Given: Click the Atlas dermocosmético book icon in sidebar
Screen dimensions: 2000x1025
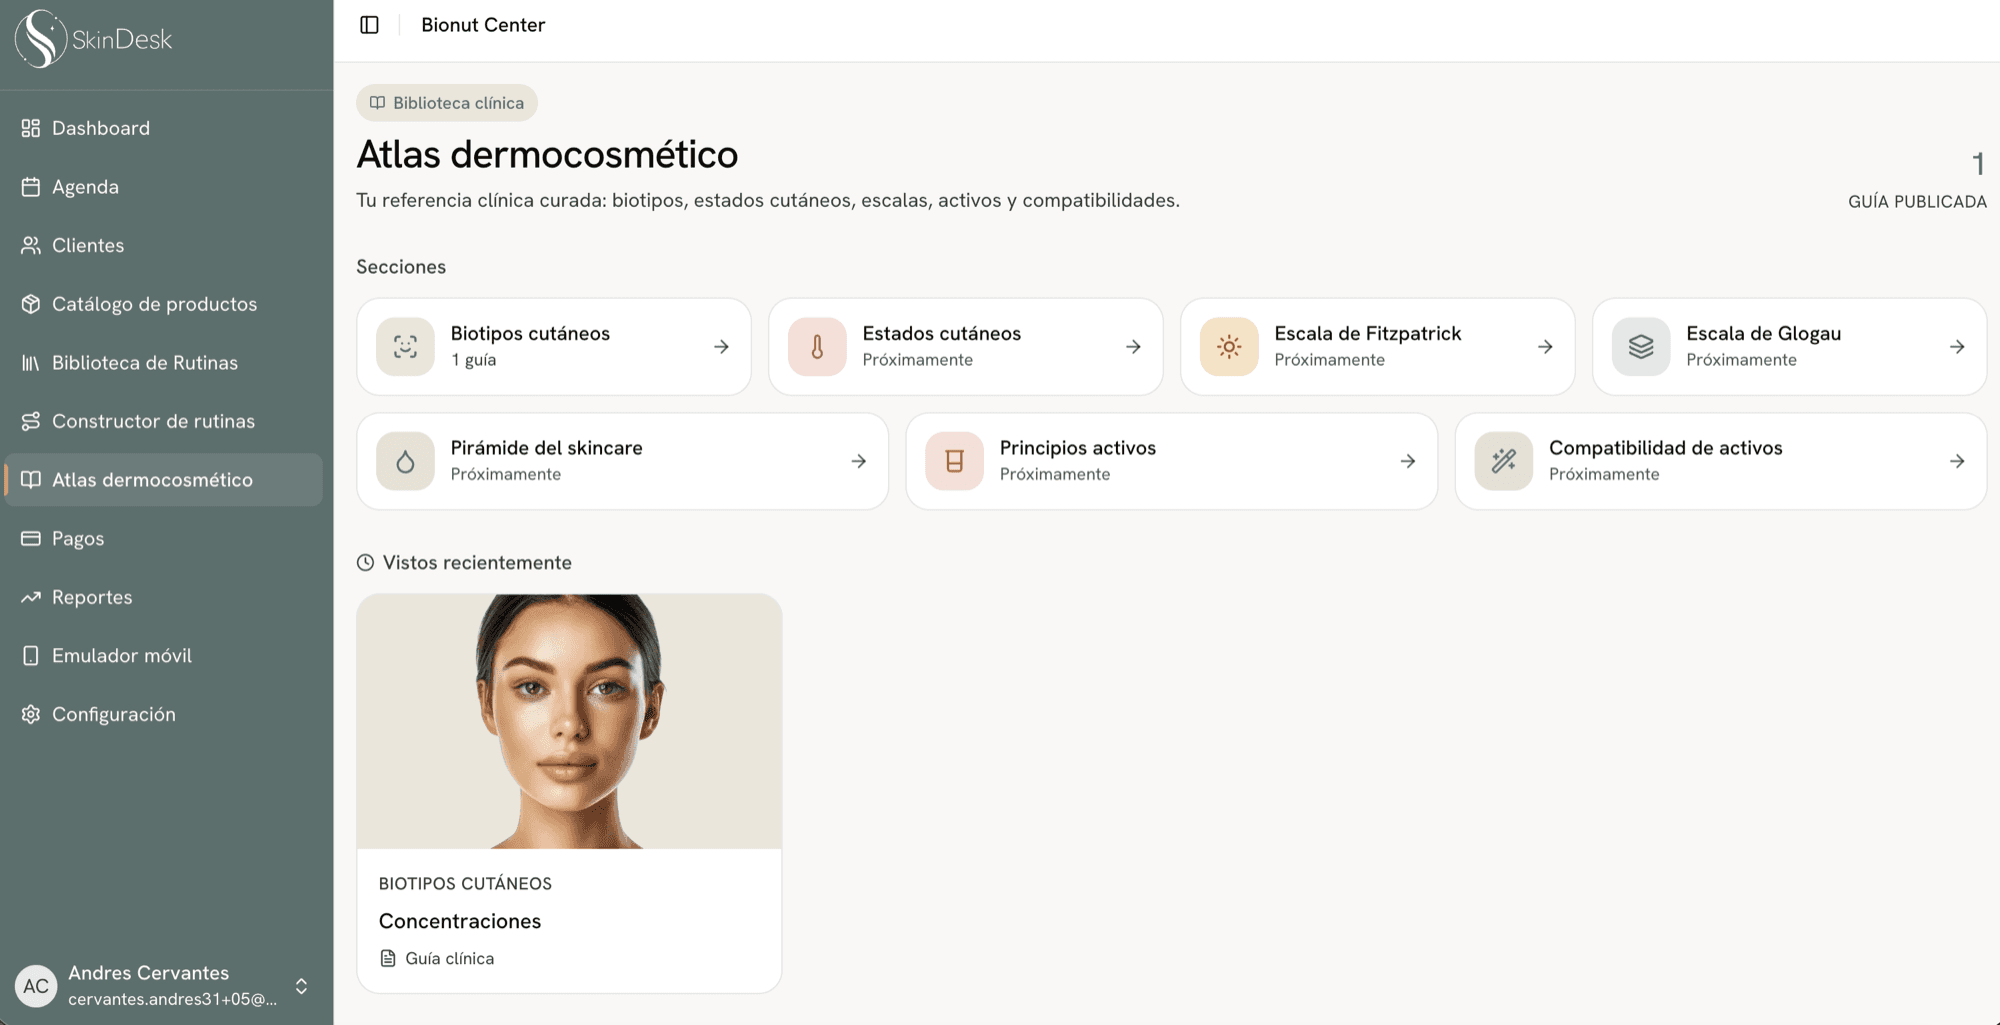Looking at the screenshot, I should pyautogui.click(x=31, y=480).
